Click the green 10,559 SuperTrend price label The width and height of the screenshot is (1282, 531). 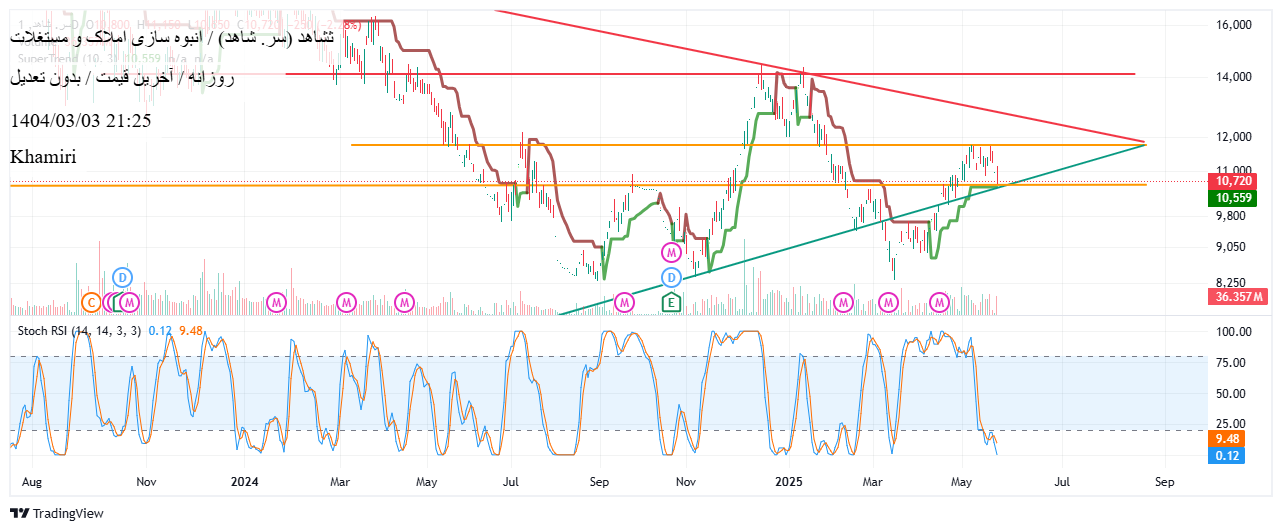1237,198
